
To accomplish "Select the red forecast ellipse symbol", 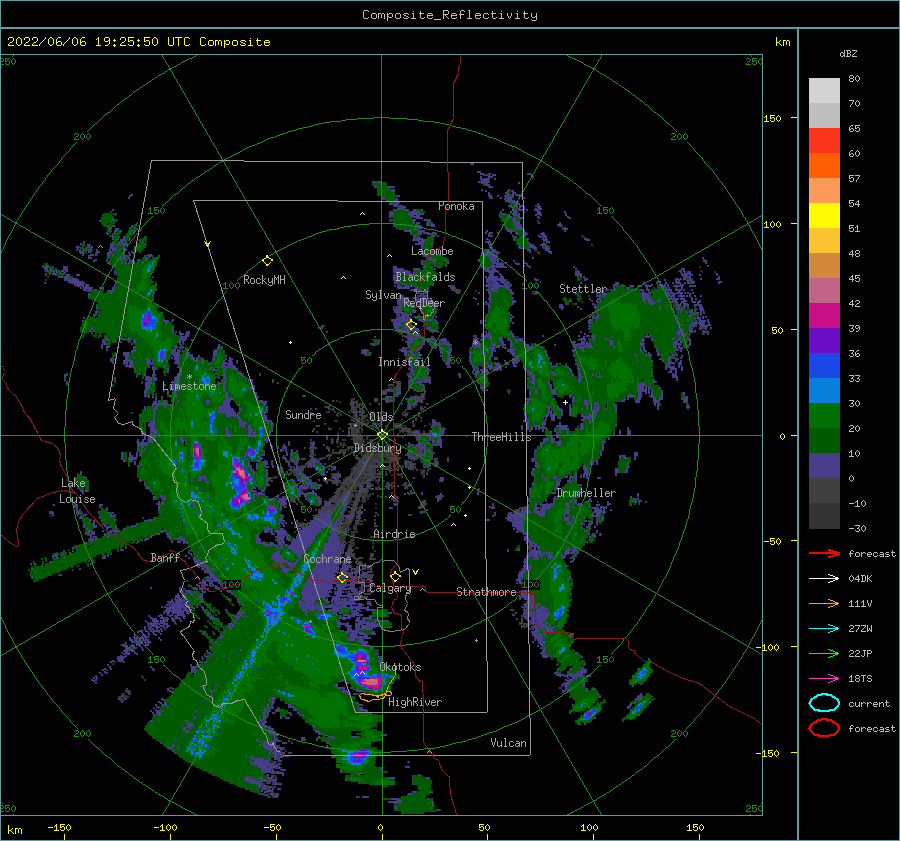I will tap(824, 728).
